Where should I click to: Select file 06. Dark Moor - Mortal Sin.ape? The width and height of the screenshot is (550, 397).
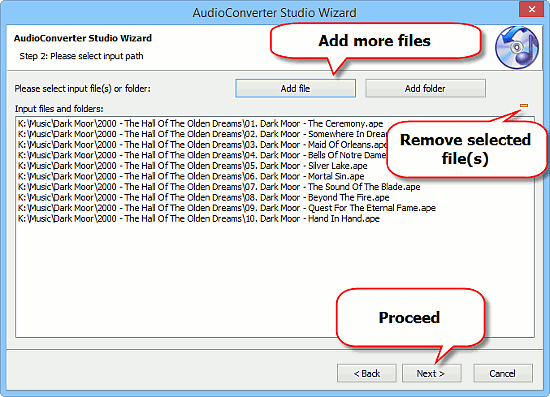pos(191,176)
